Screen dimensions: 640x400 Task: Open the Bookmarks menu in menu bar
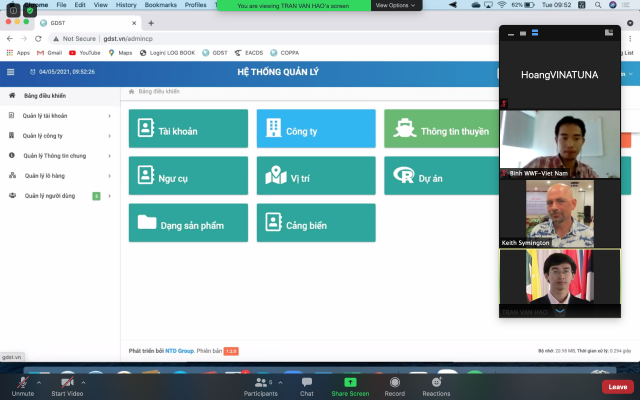pos(160,5)
